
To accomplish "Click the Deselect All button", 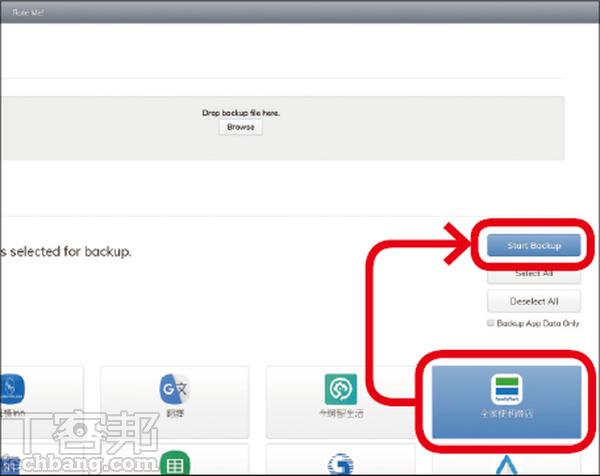I will click(x=534, y=301).
